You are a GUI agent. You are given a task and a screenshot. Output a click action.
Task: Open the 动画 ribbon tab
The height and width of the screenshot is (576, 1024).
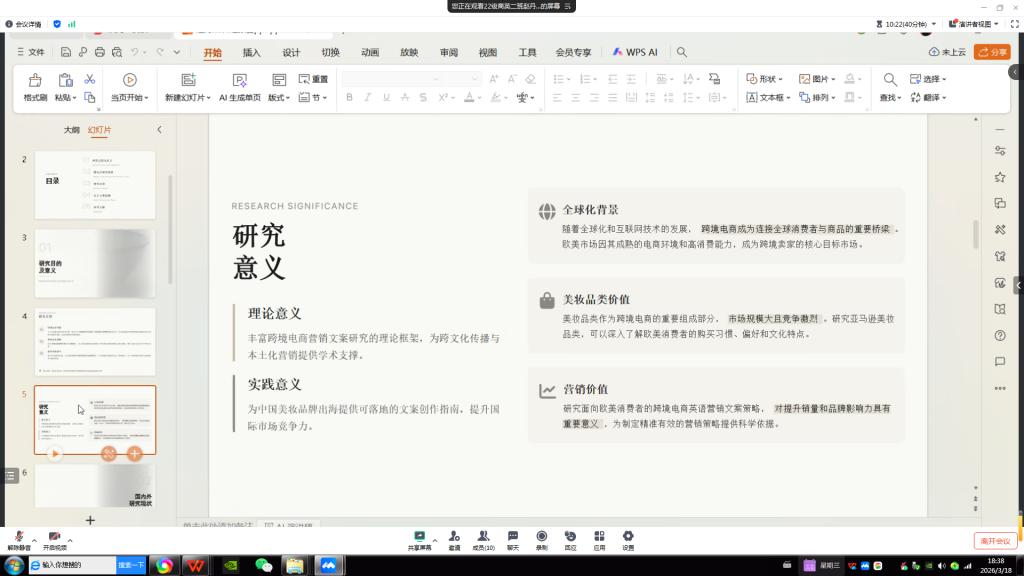pyautogui.click(x=370, y=52)
